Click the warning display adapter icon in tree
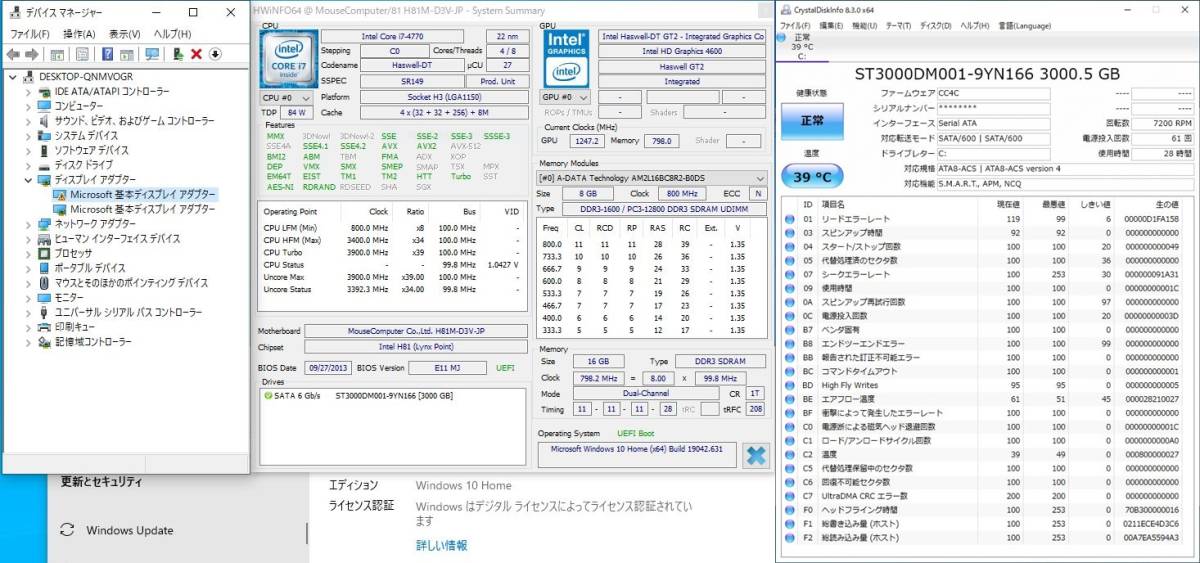 (x=60, y=195)
